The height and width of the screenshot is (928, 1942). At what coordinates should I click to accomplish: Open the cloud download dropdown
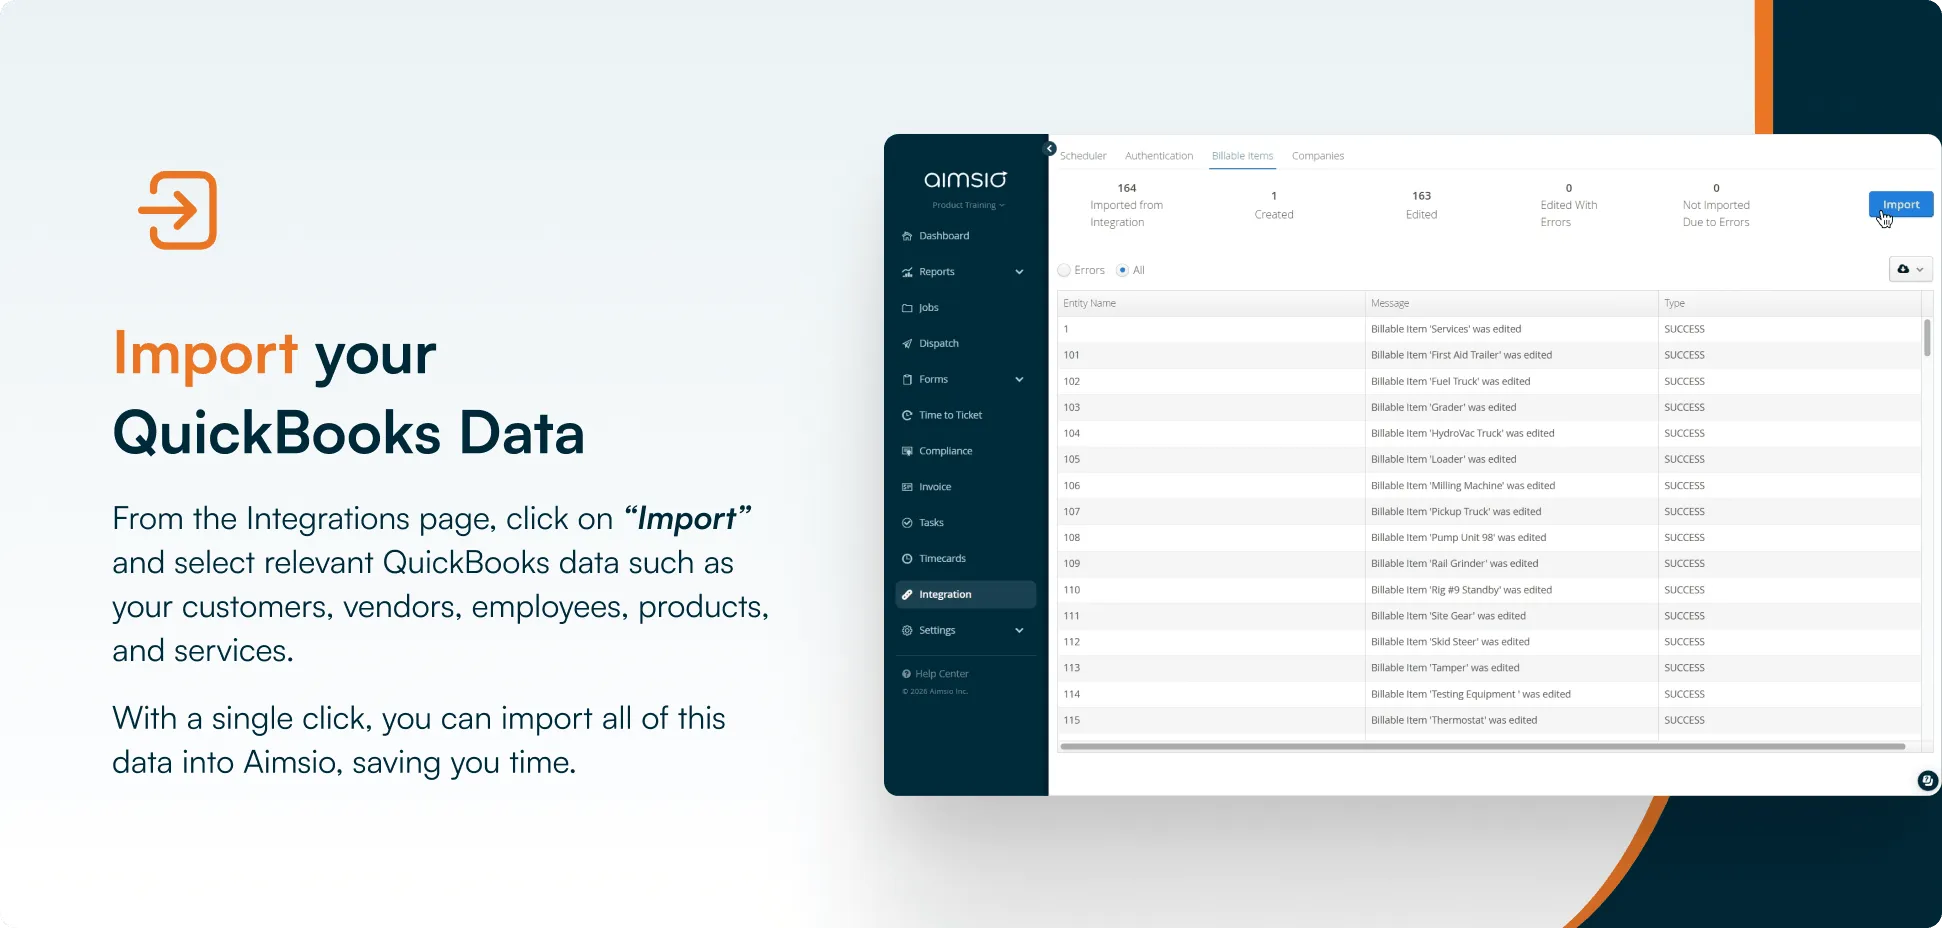click(x=1910, y=269)
